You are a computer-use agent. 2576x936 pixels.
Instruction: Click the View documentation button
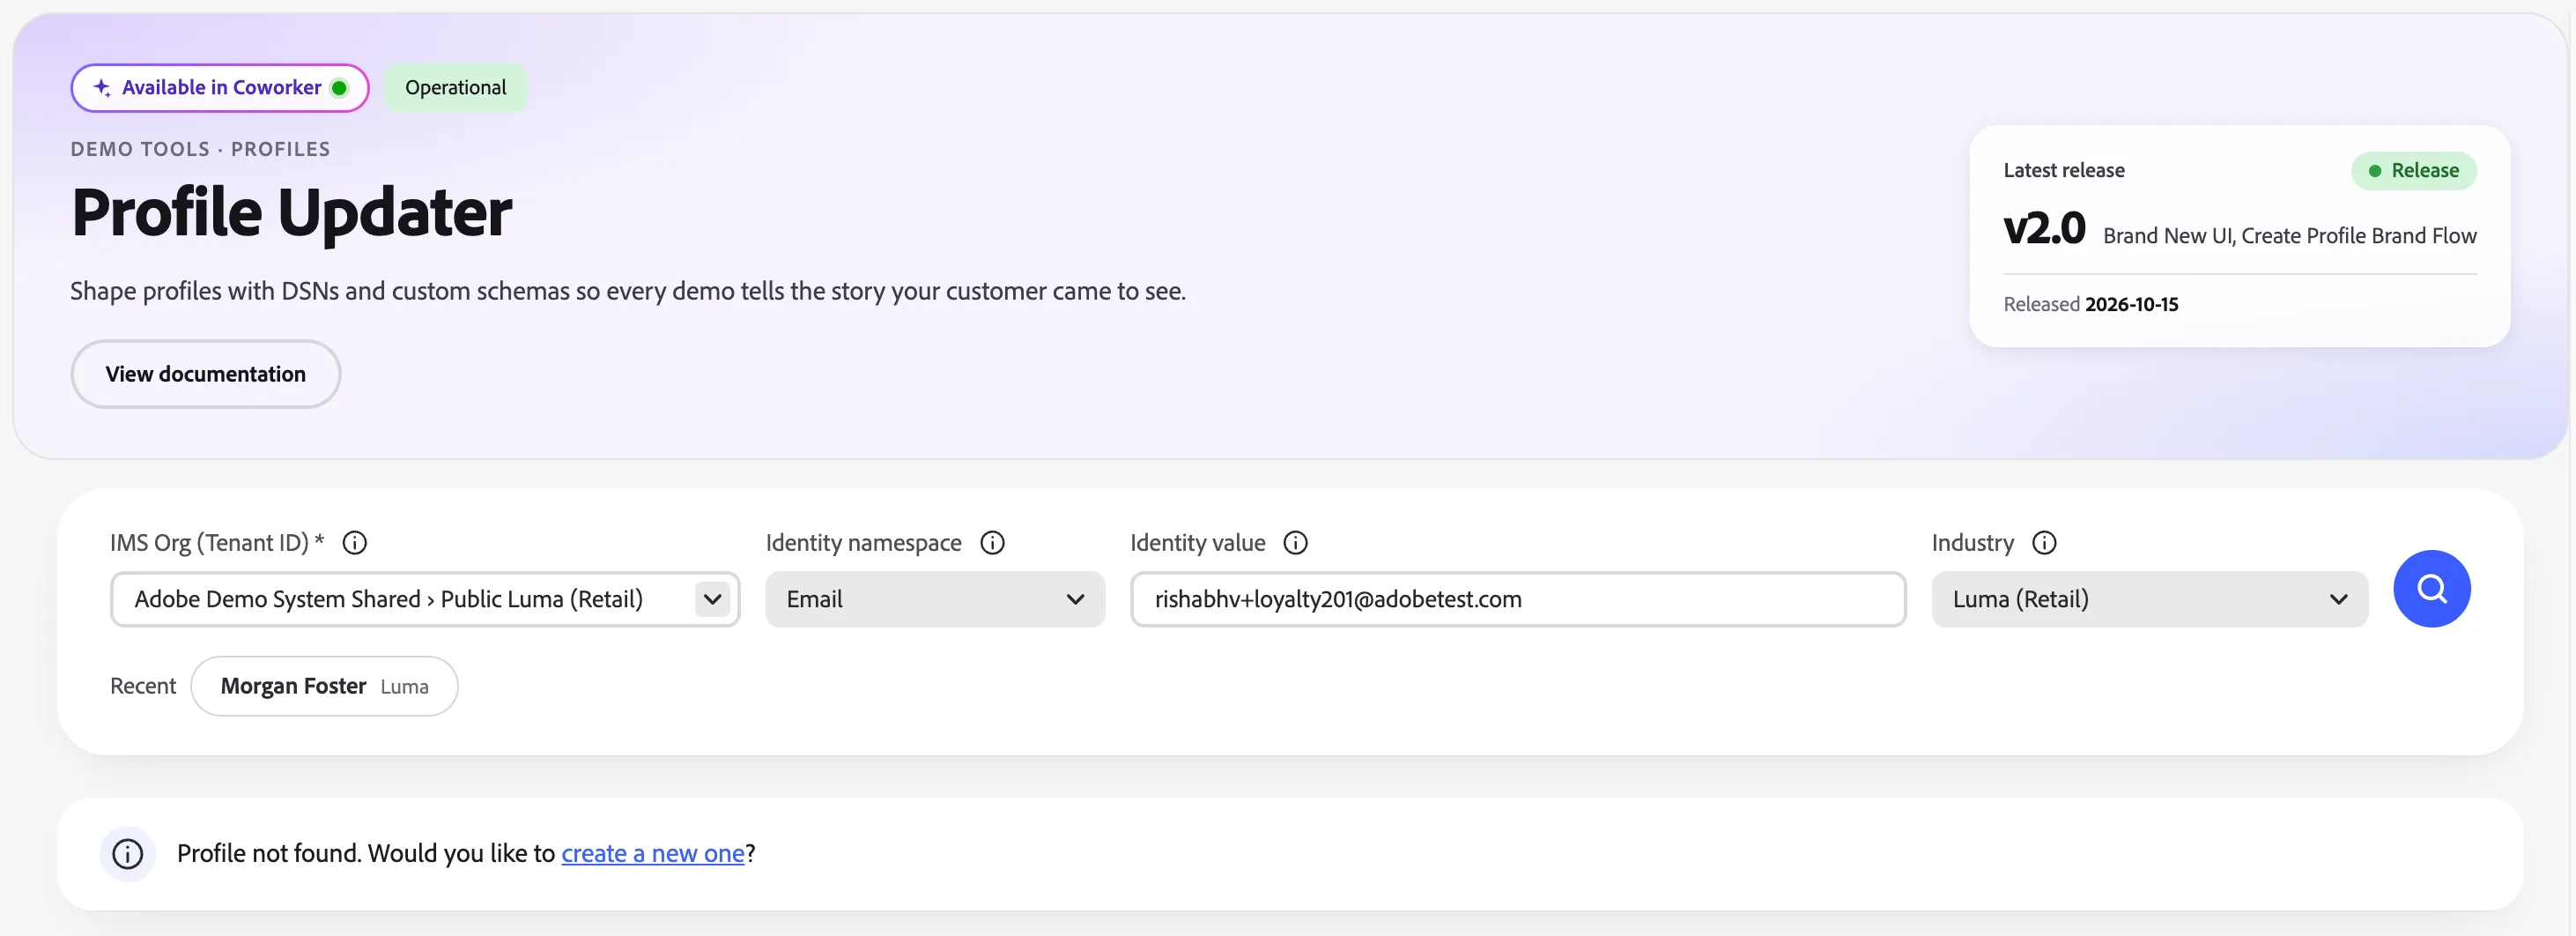click(x=206, y=374)
